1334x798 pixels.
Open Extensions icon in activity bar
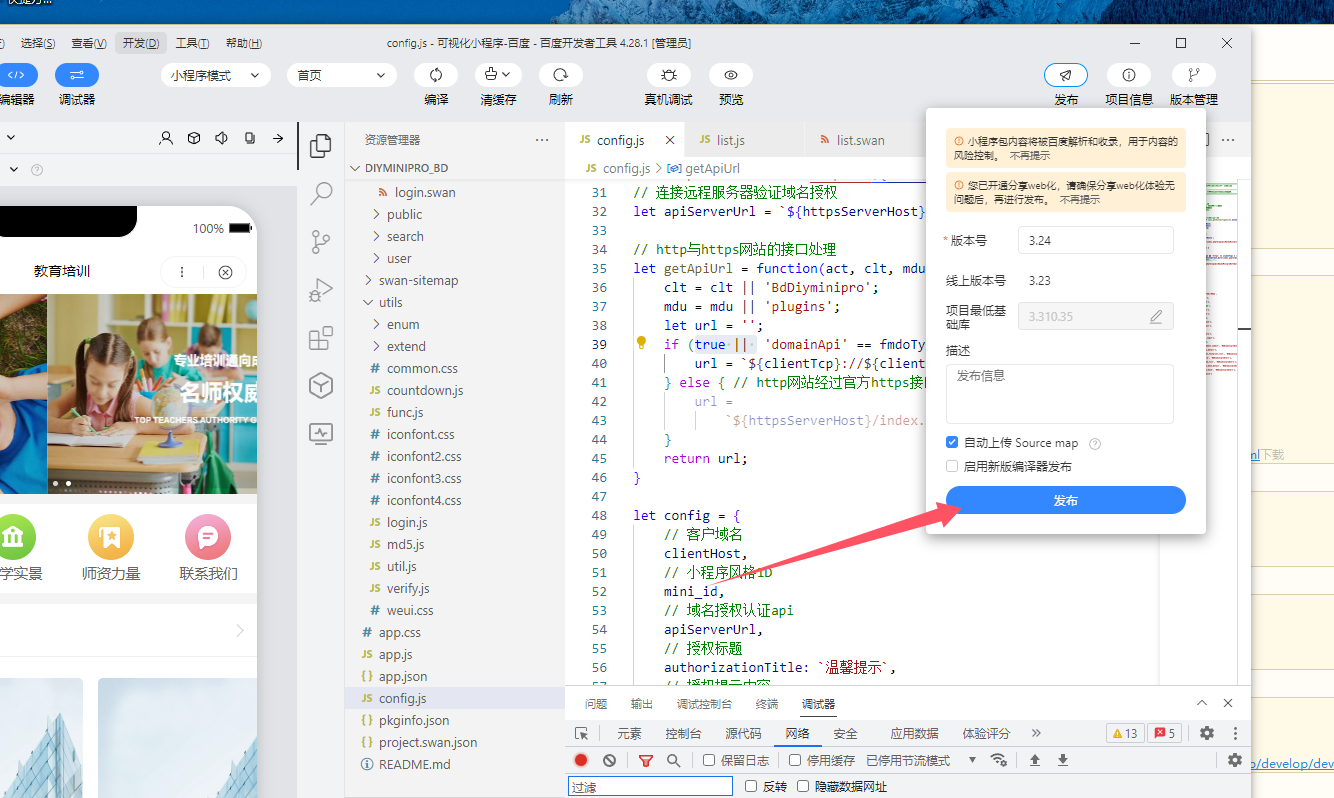[321, 338]
